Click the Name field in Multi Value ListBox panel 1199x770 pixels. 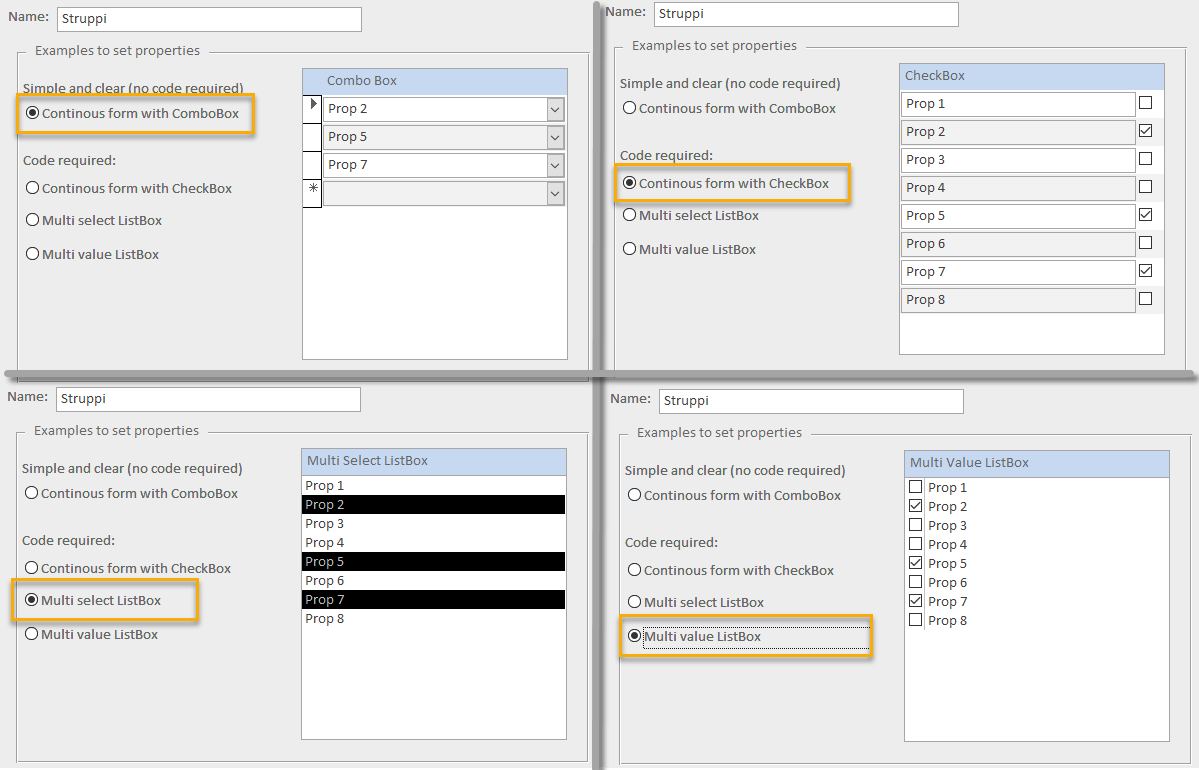pos(811,401)
